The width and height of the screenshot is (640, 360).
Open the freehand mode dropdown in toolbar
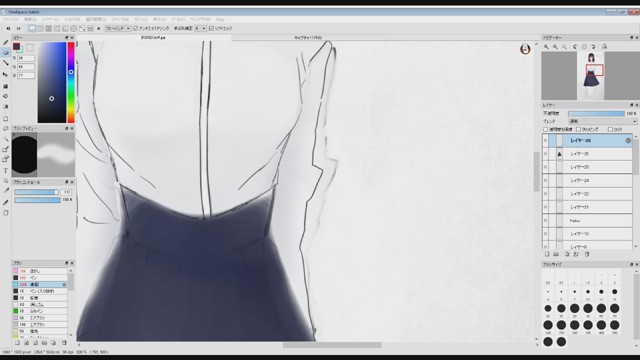(118, 29)
